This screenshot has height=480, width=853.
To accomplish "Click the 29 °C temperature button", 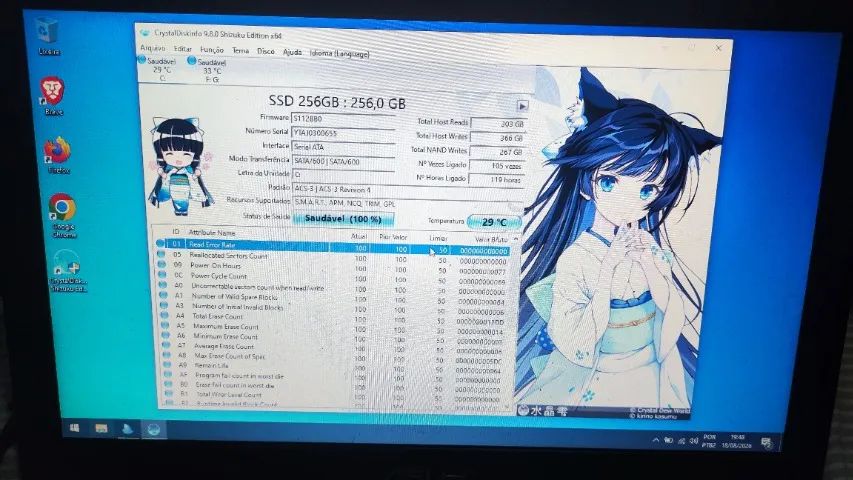I will (494, 222).
